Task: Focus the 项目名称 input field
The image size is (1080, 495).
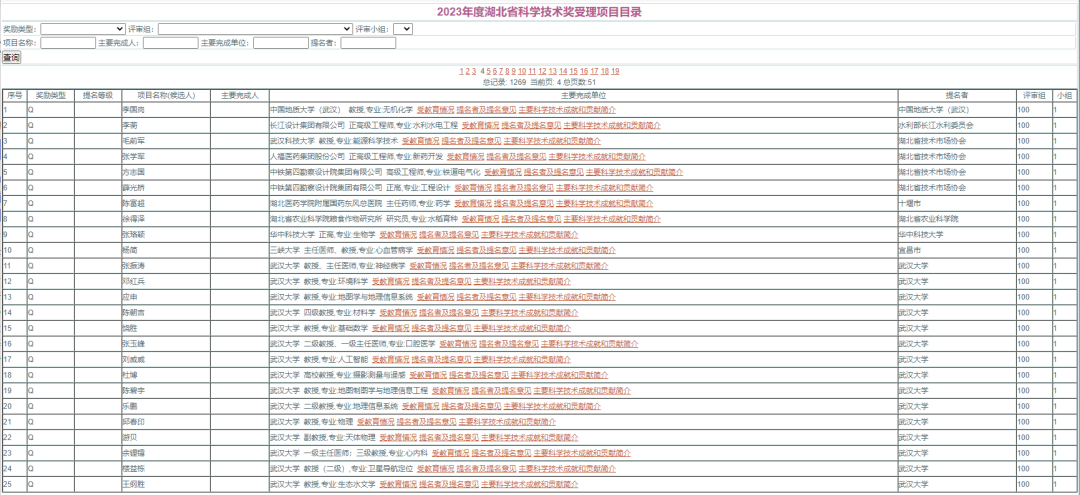Action: click(x=68, y=43)
